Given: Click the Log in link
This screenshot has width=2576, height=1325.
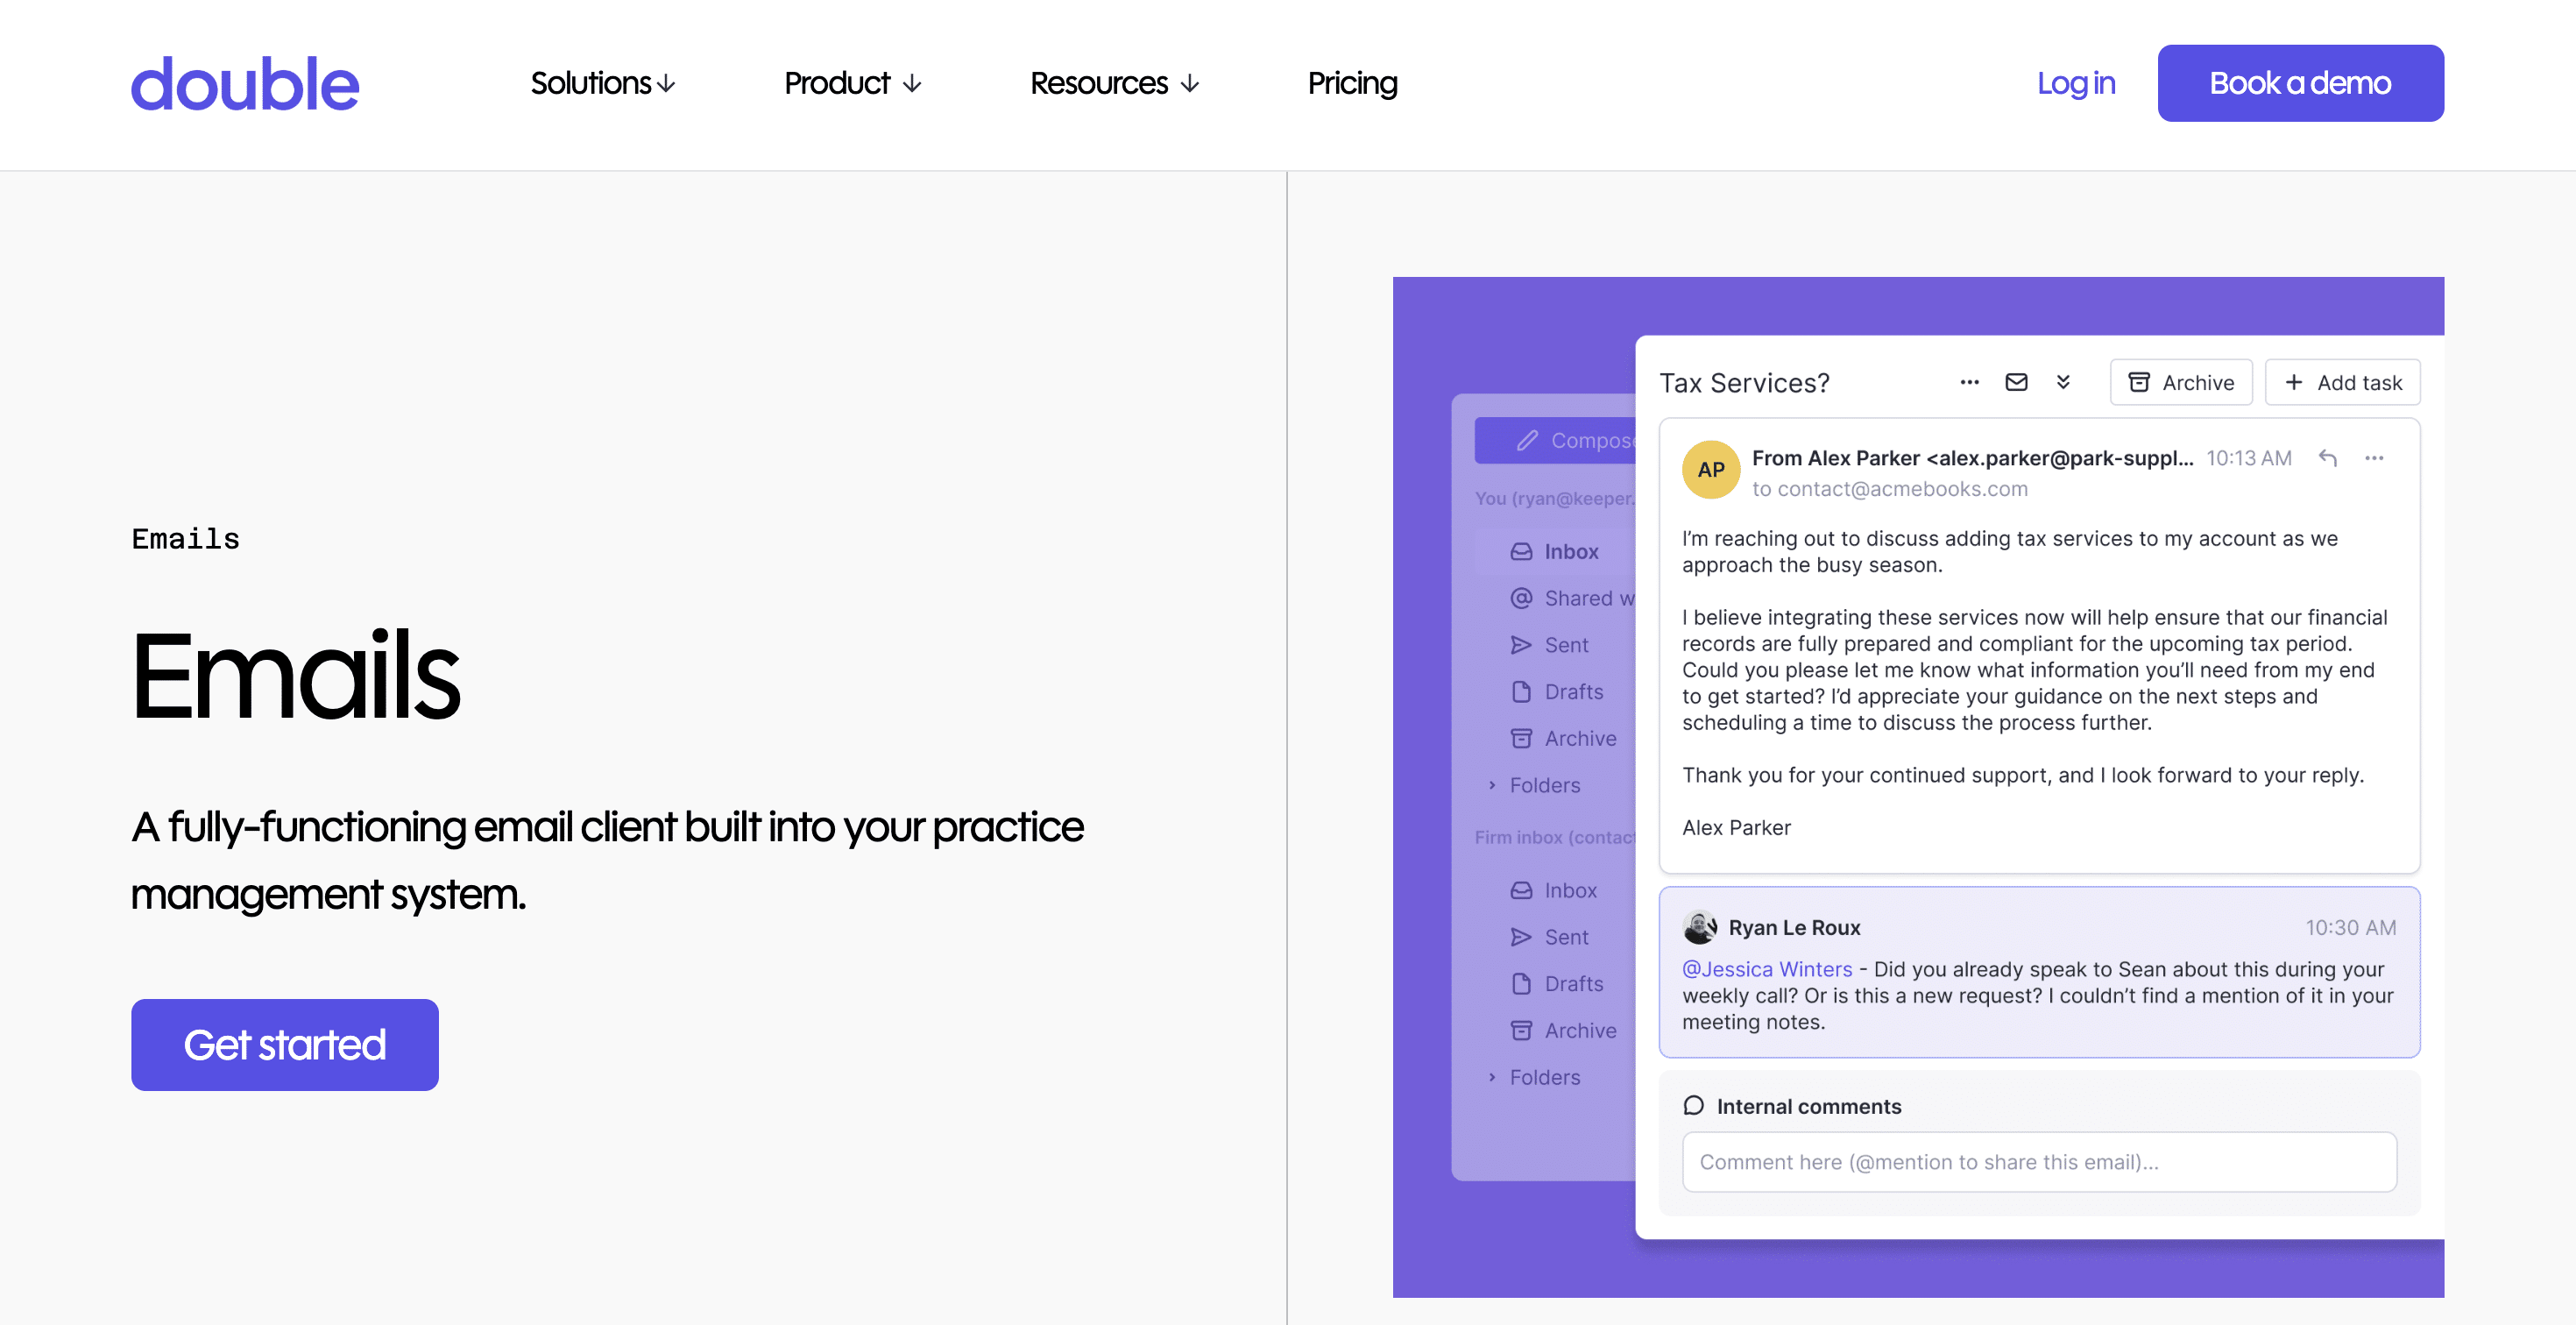Looking at the screenshot, I should tap(2076, 83).
